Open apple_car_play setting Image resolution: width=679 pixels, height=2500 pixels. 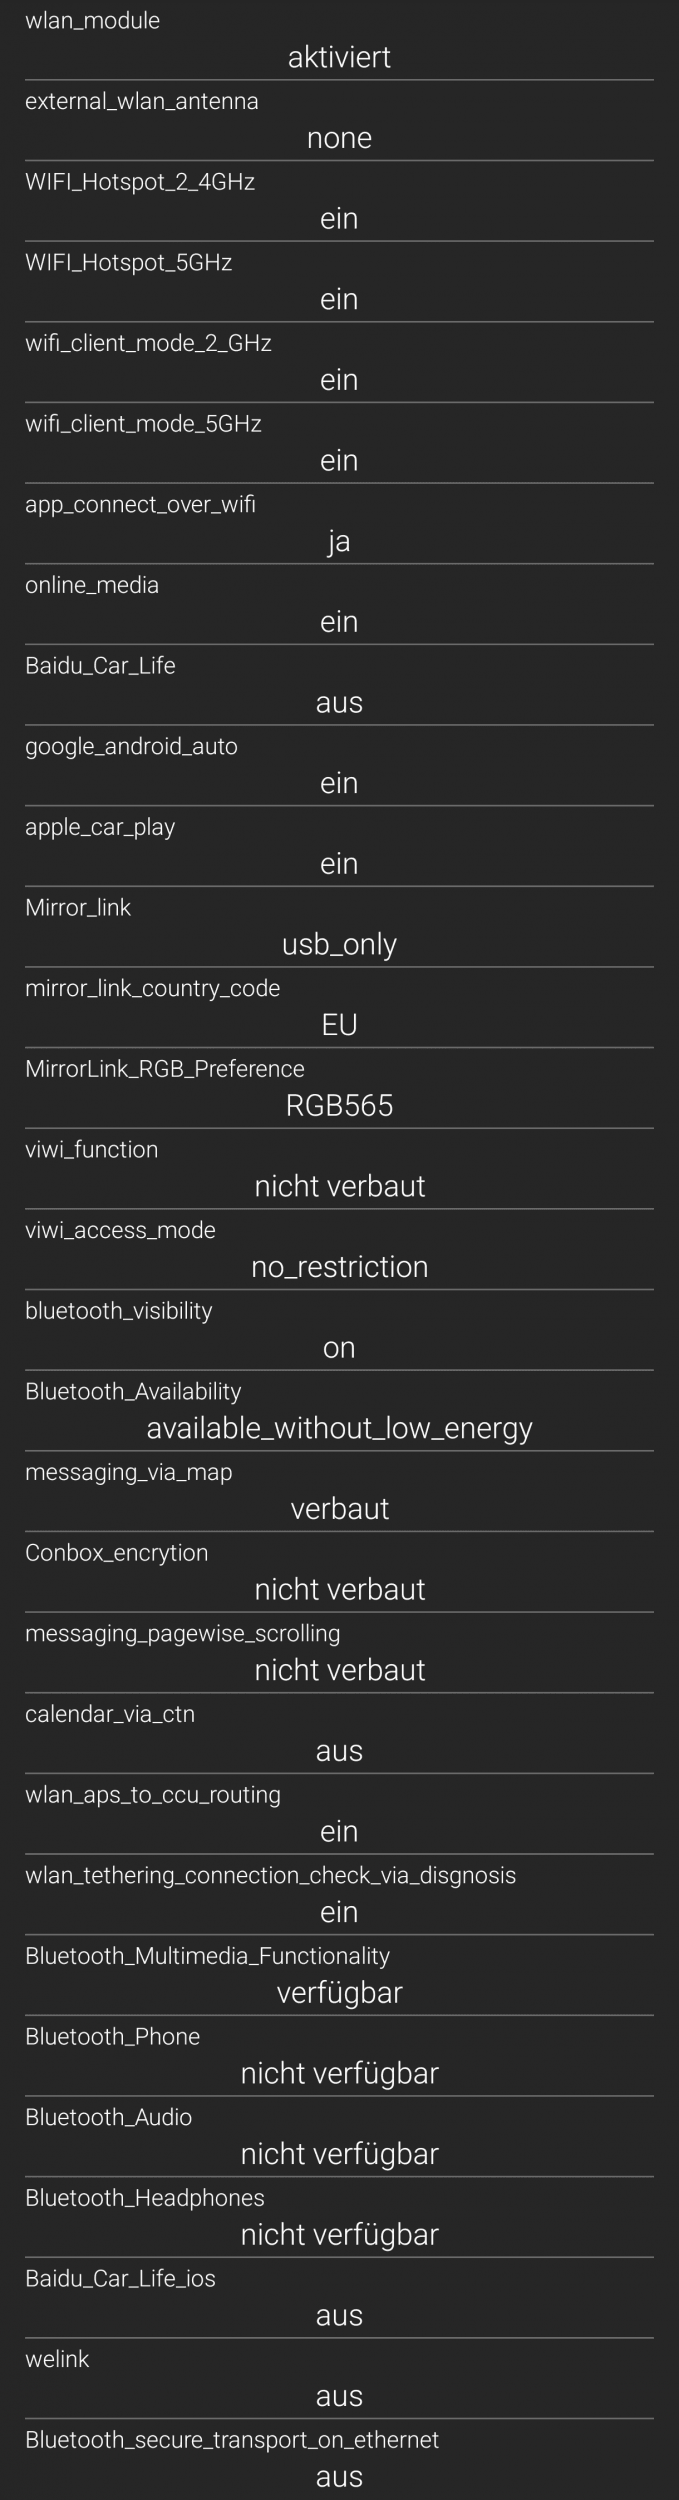pyautogui.click(x=339, y=847)
